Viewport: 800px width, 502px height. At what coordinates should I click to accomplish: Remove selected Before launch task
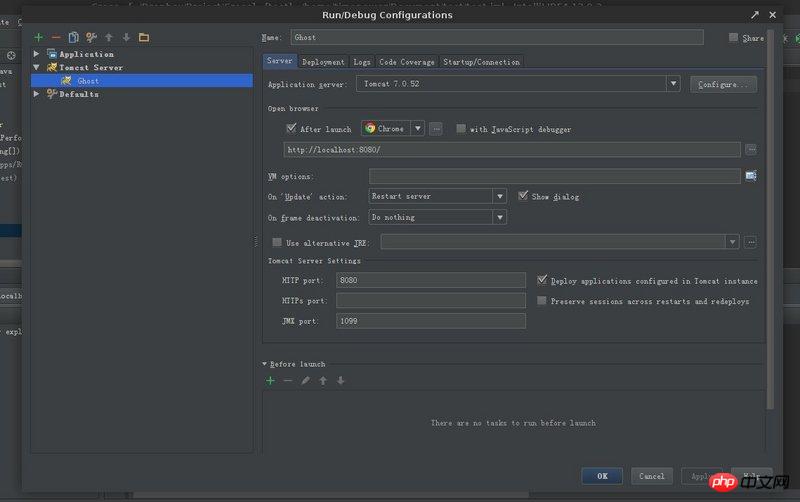tap(288, 381)
